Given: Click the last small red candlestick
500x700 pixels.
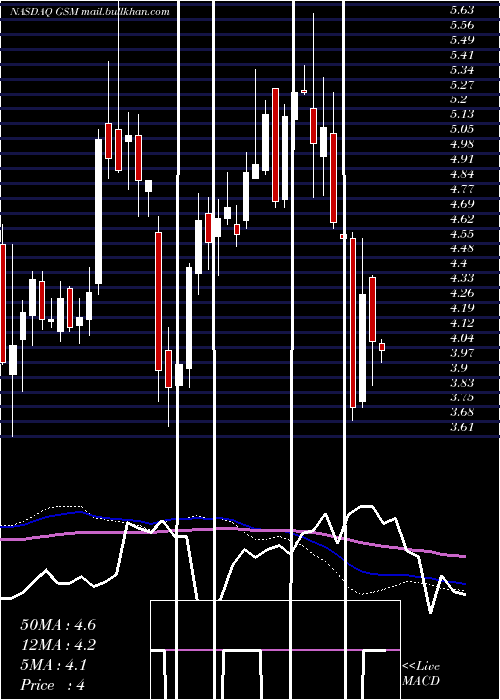Looking at the screenshot, I should pyautogui.click(x=382, y=347).
